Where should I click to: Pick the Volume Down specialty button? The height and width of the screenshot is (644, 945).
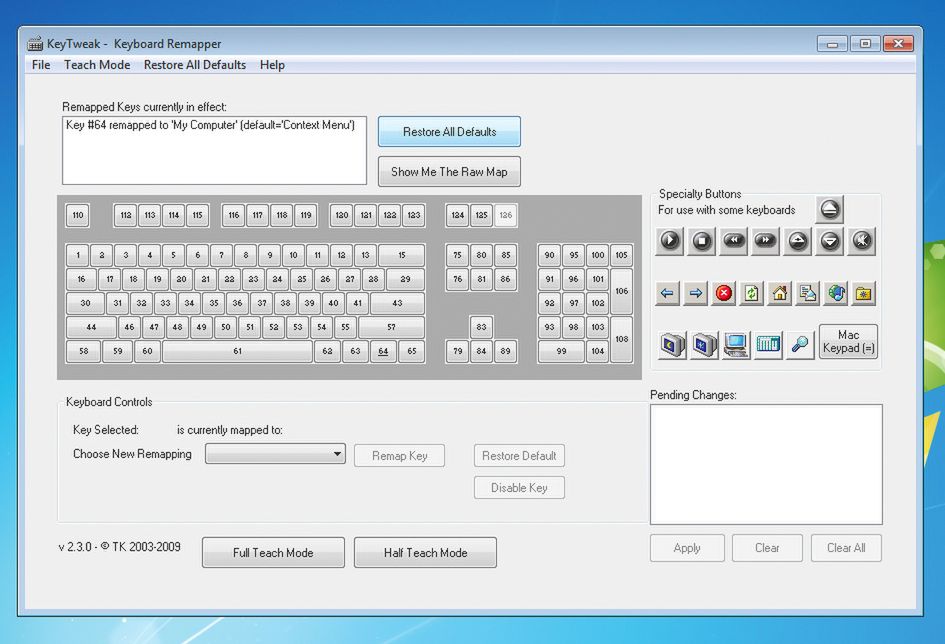pyautogui.click(x=830, y=241)
